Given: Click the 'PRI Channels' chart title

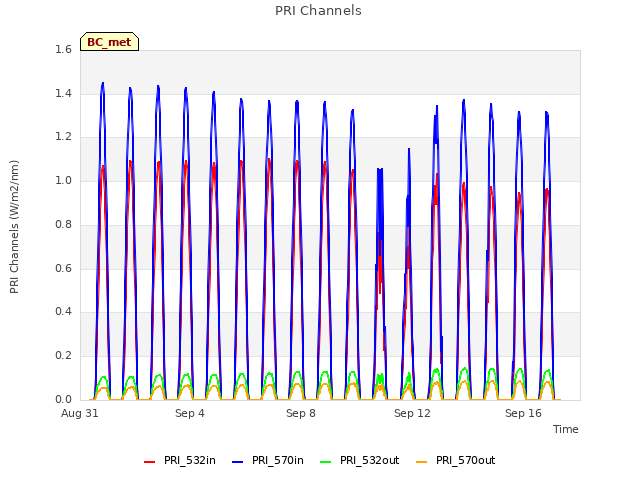Looking at the screenshot, I should pyautogui.click(x=318, y=11).
